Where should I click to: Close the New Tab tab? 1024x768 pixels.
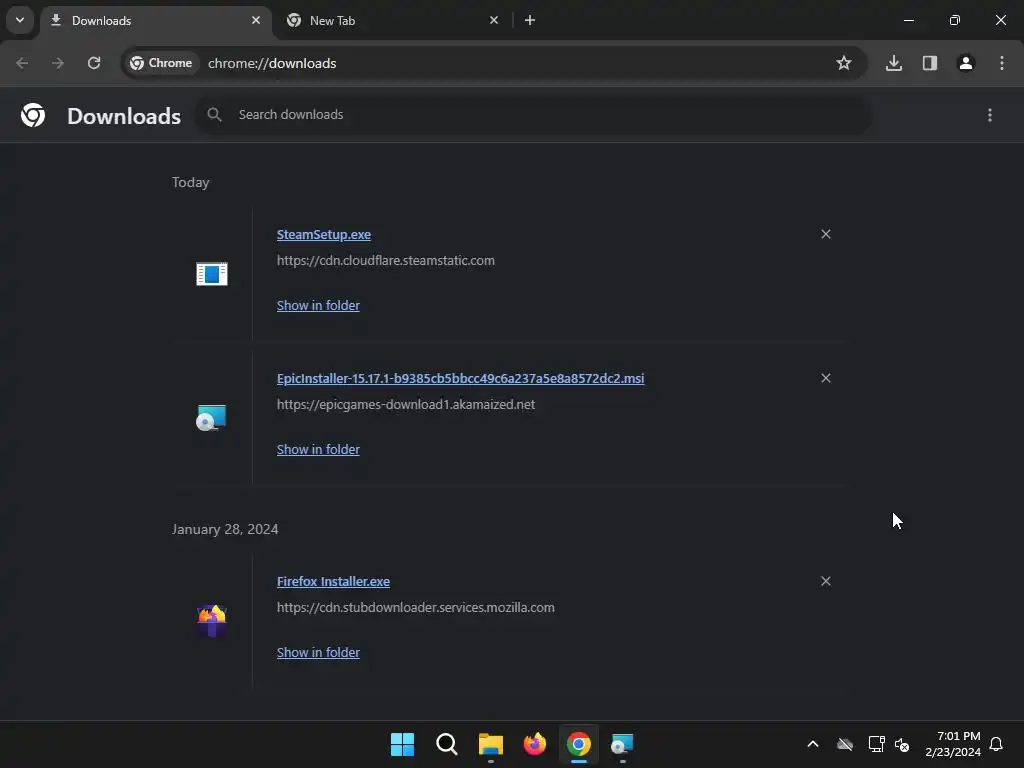[494, 20]
